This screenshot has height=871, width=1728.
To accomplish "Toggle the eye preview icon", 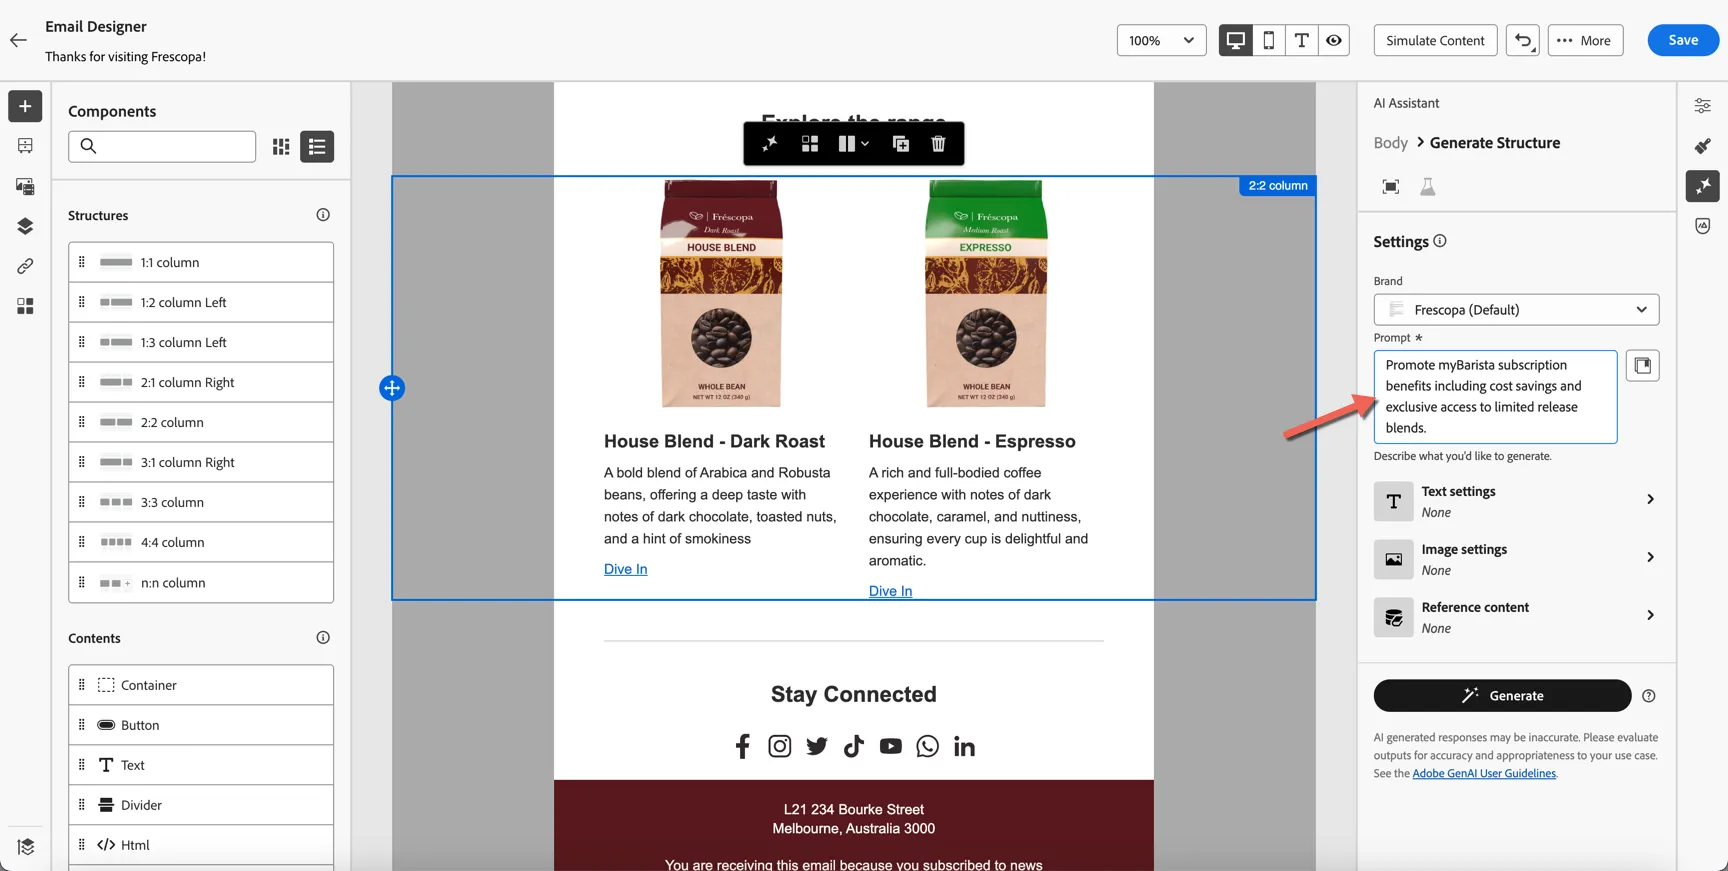I will click(1334, 40).
